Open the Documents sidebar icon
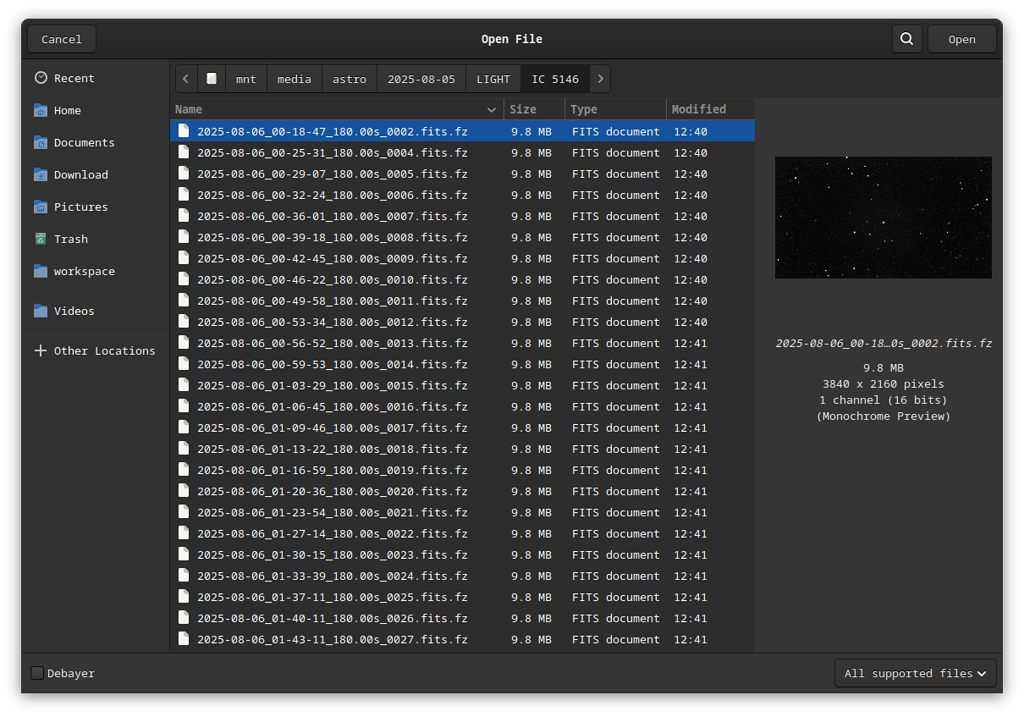 pos(42,142)
